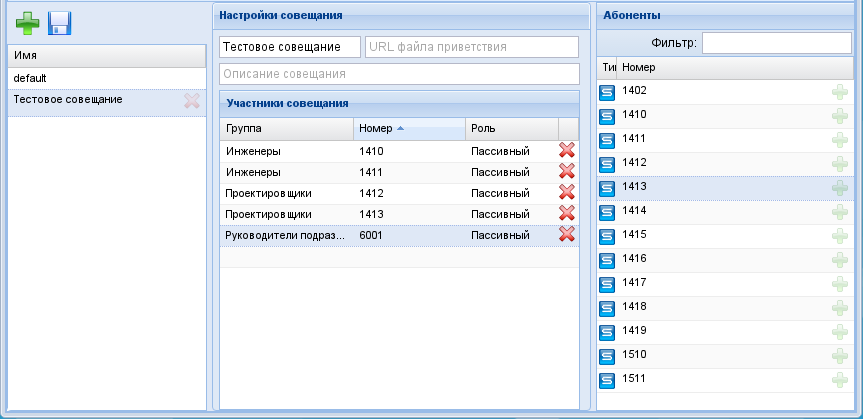Click the Роль column header
The image size is (863, 419).
(x=510, y=129)
